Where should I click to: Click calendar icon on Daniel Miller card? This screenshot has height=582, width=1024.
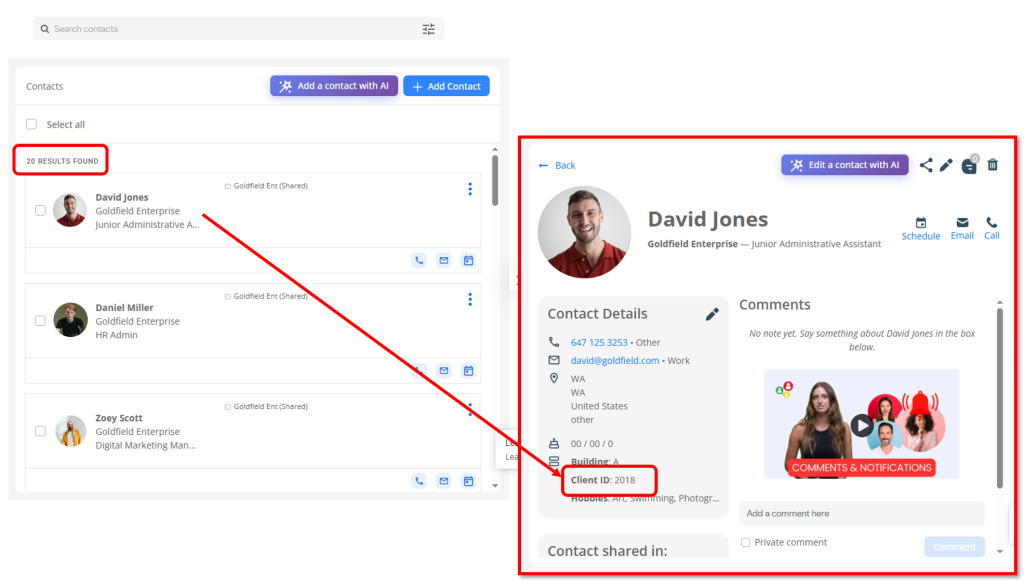[468, 371]
